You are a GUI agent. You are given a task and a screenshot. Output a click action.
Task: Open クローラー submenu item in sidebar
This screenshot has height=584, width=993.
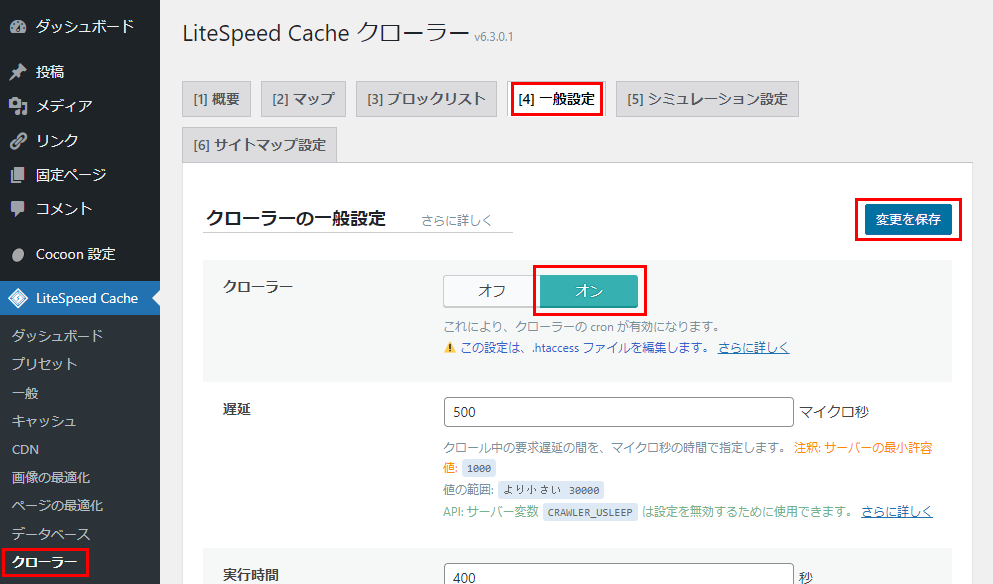[44, 563]
